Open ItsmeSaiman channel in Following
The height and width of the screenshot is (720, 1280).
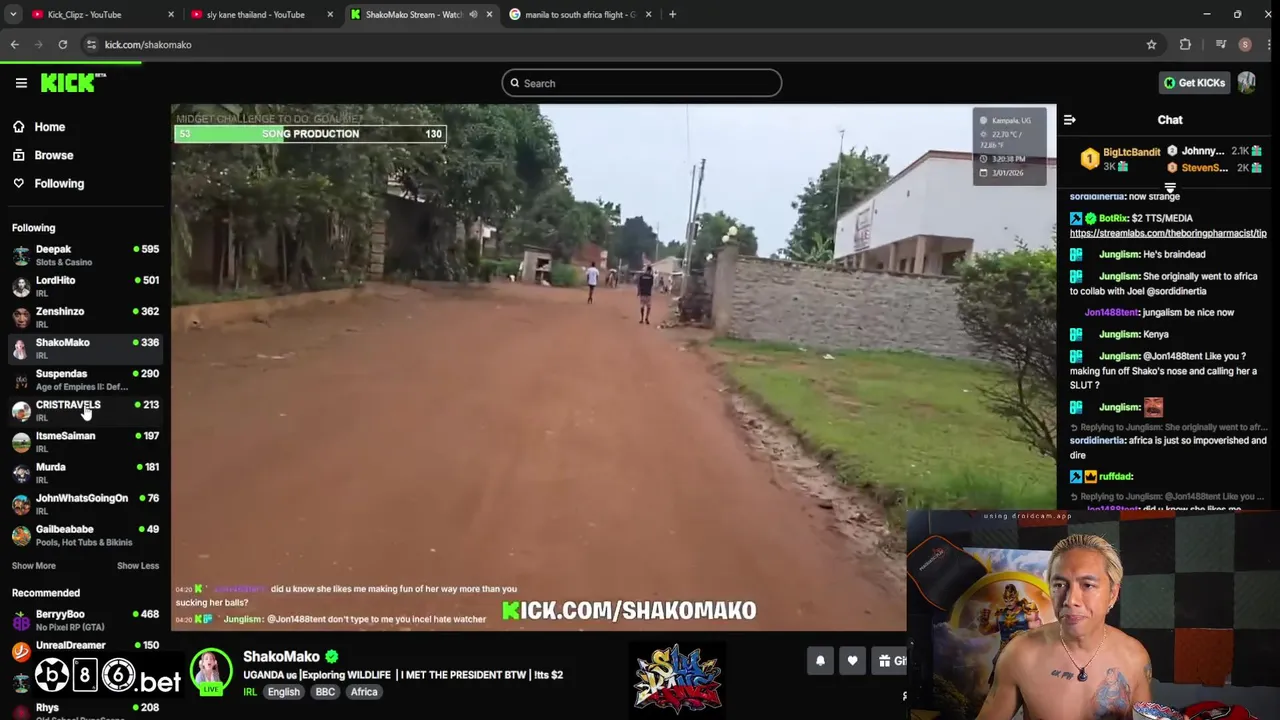[86, 441]
